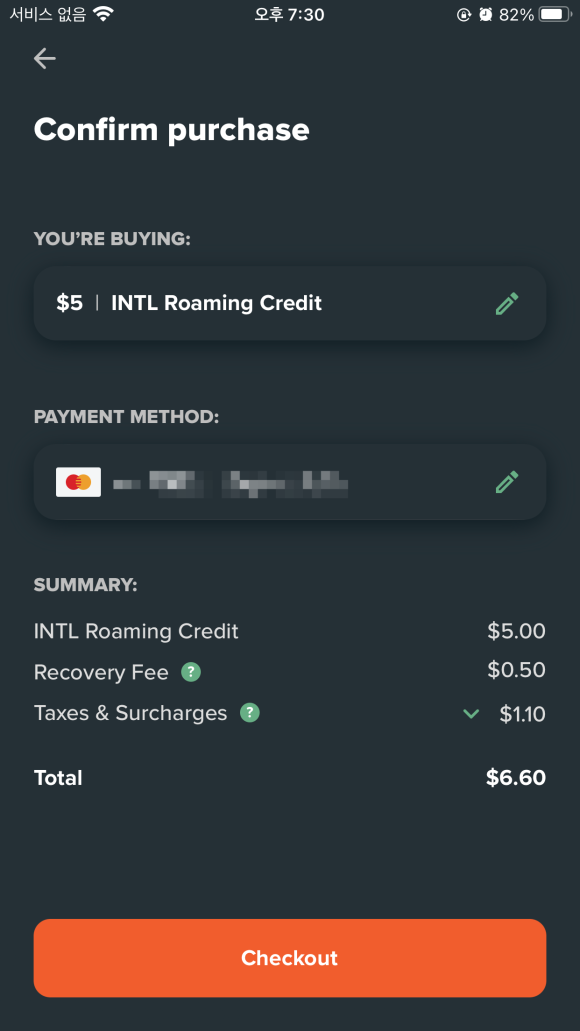Viewport: 580px width, 1031px height.
Task: Select the $5 INTL Roaming Credit card
Action: pyautogui.click(x=290, y=303)
